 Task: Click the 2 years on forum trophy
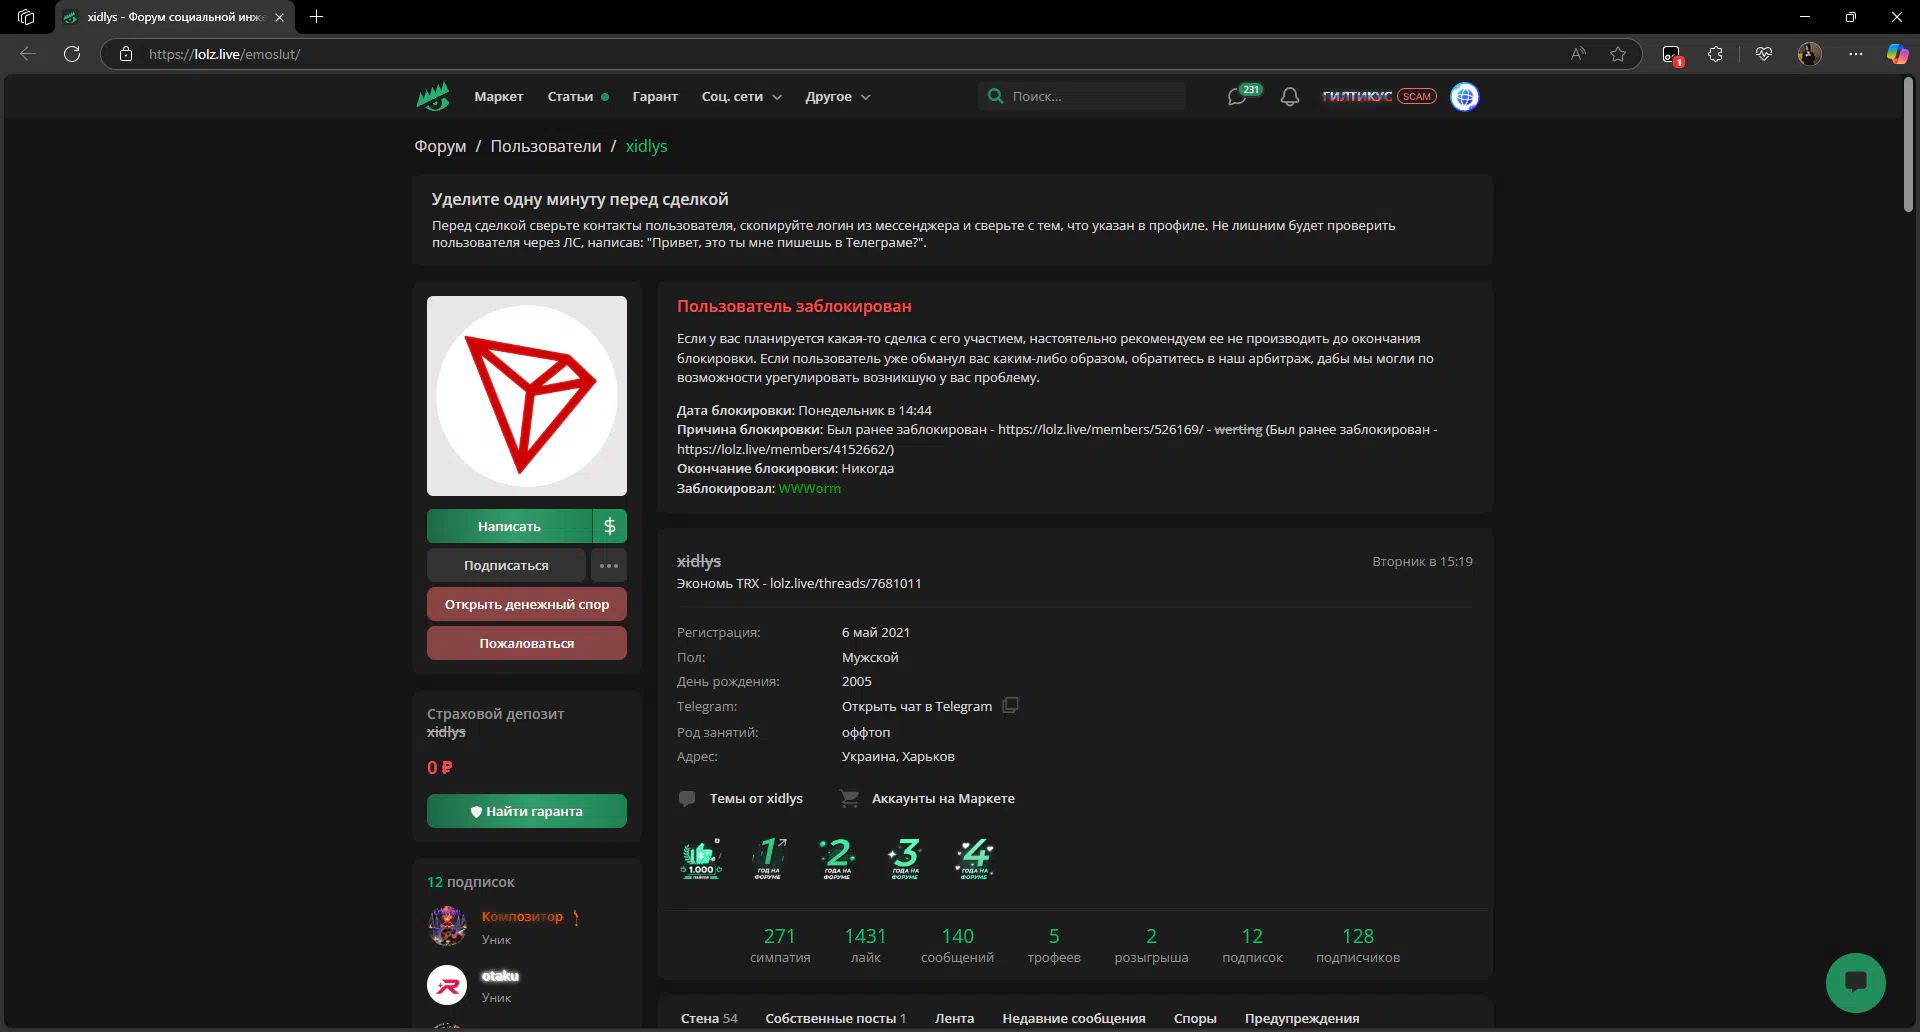coord(837,858)
